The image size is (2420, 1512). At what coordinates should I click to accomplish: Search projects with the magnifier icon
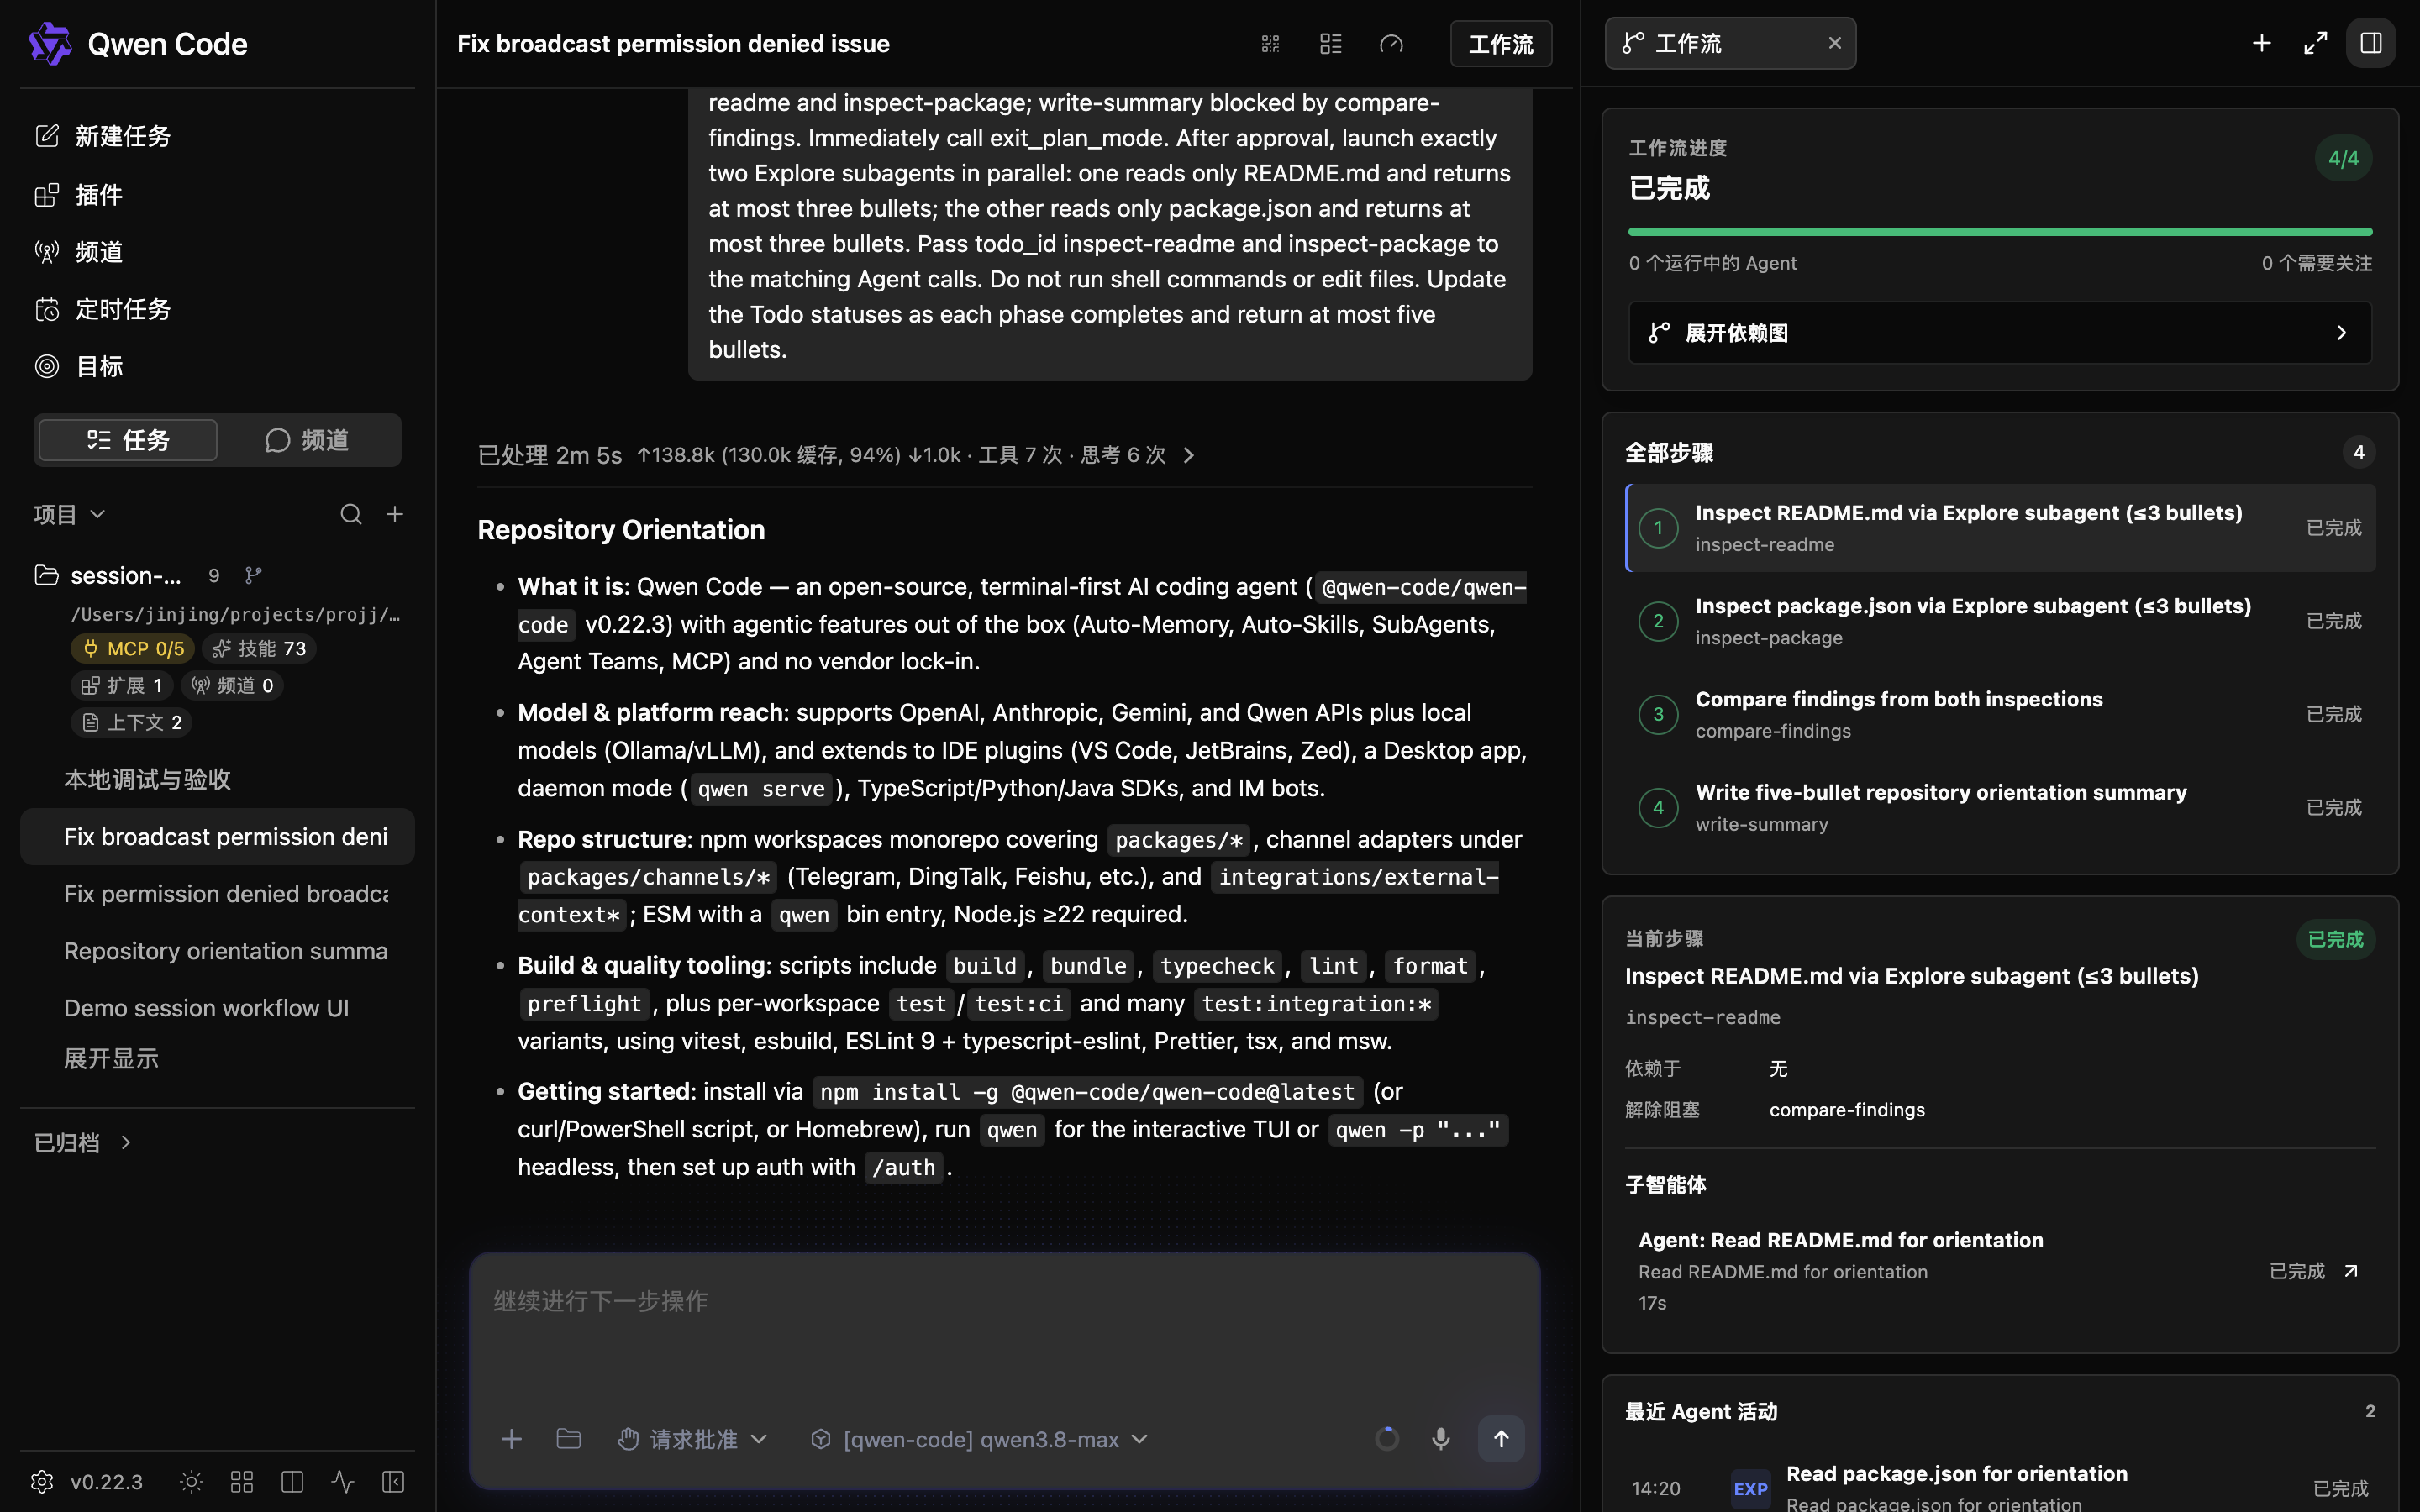click(351, 514)
